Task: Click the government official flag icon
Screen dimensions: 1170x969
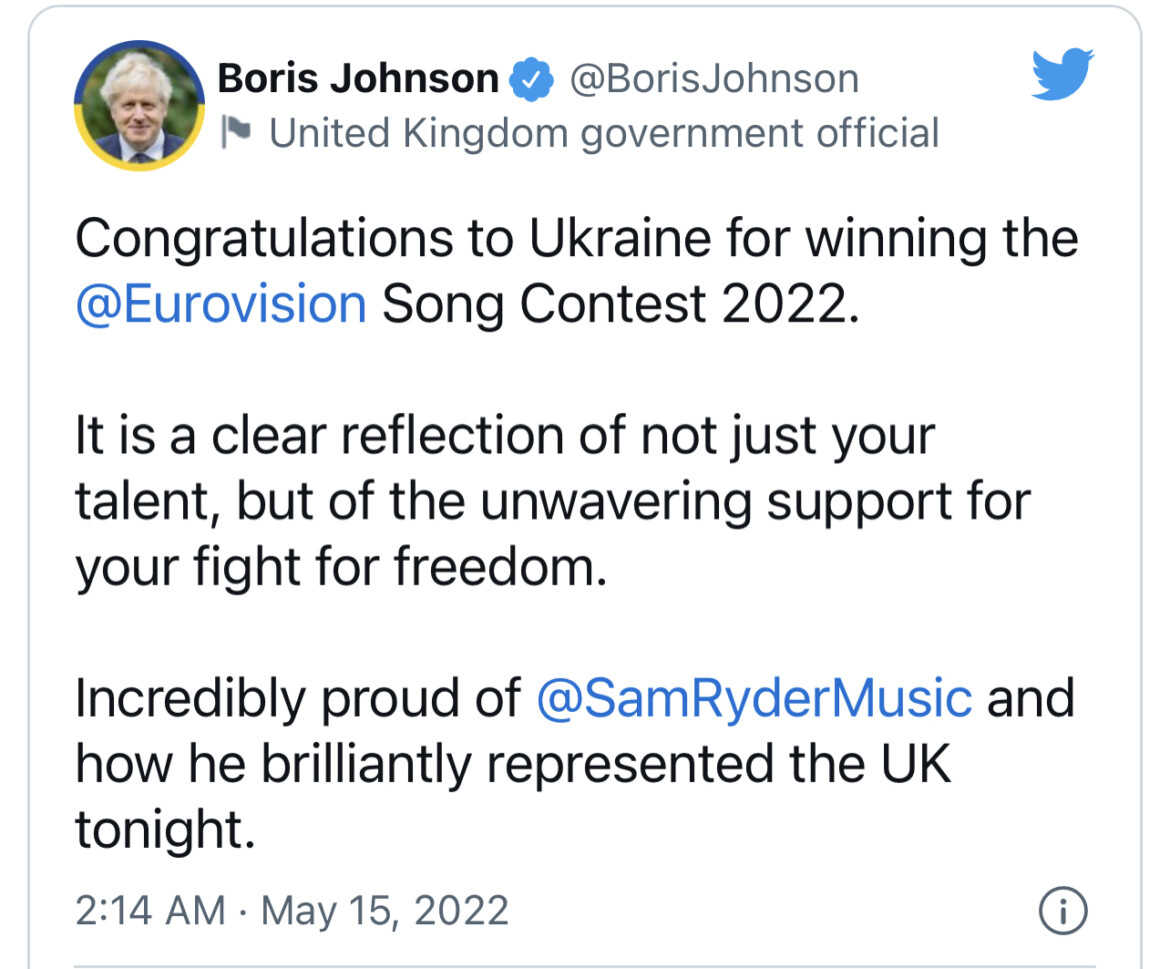Action: 236,133
